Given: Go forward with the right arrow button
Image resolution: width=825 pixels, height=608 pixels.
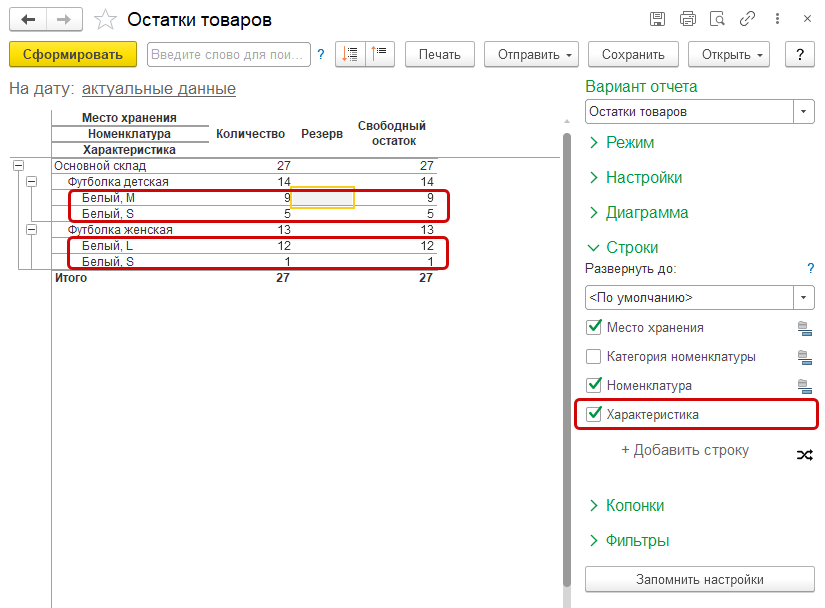Looking at the screenshot, I should point(64,20).
